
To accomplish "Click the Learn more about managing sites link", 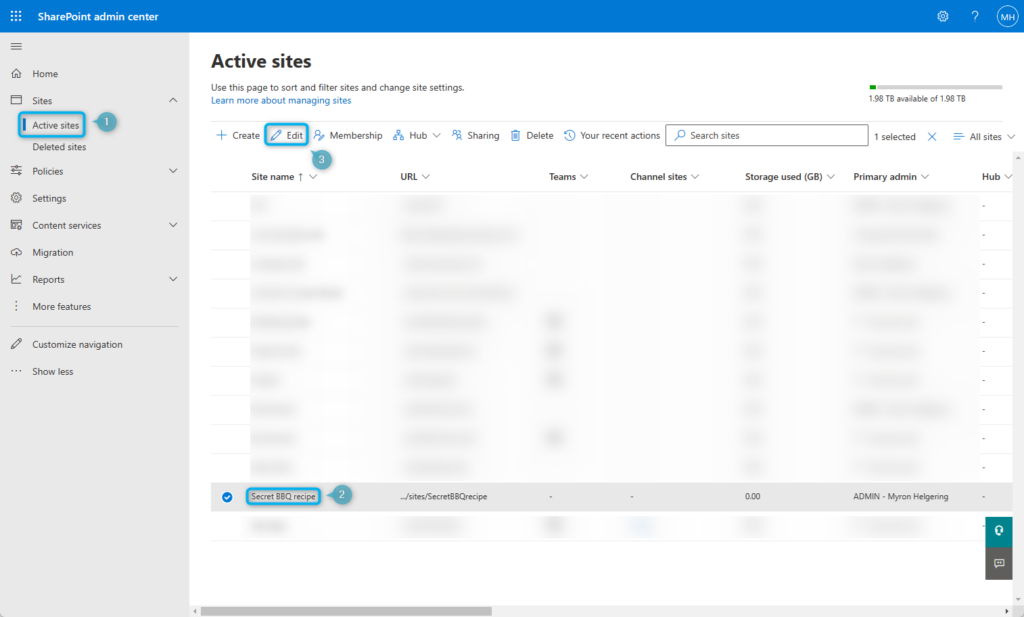I will pos(280,100).
